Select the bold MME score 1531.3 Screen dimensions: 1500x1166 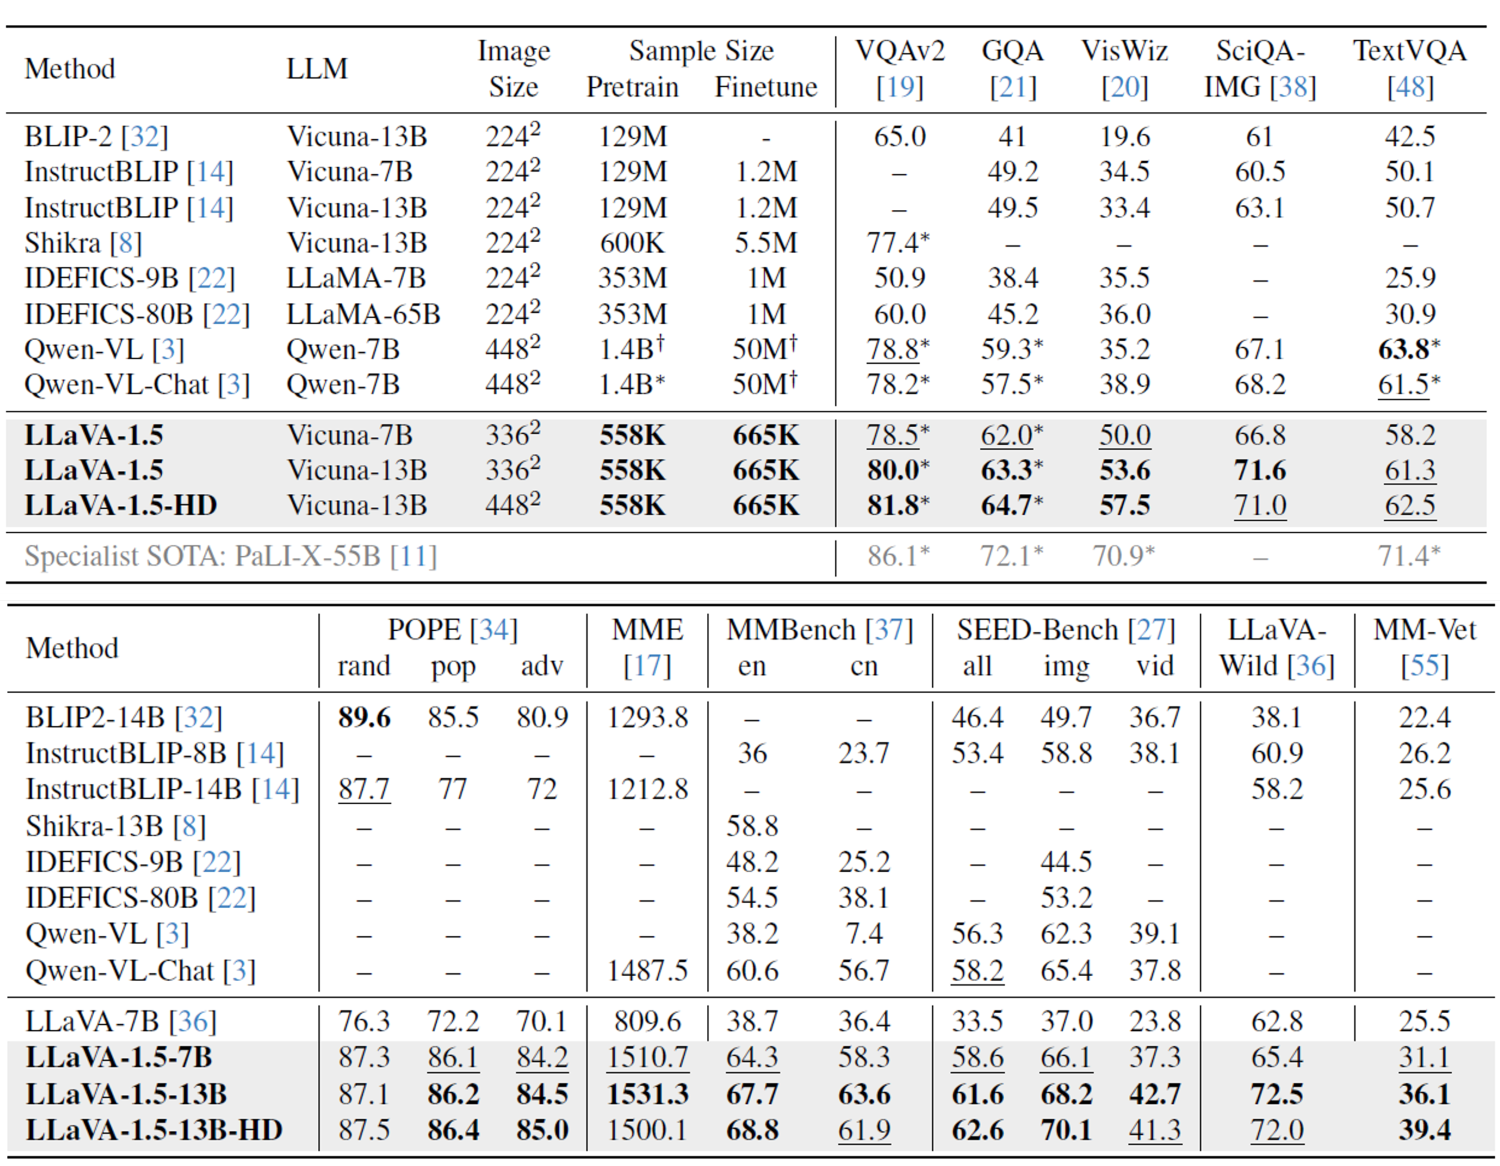click(647, 1094)
